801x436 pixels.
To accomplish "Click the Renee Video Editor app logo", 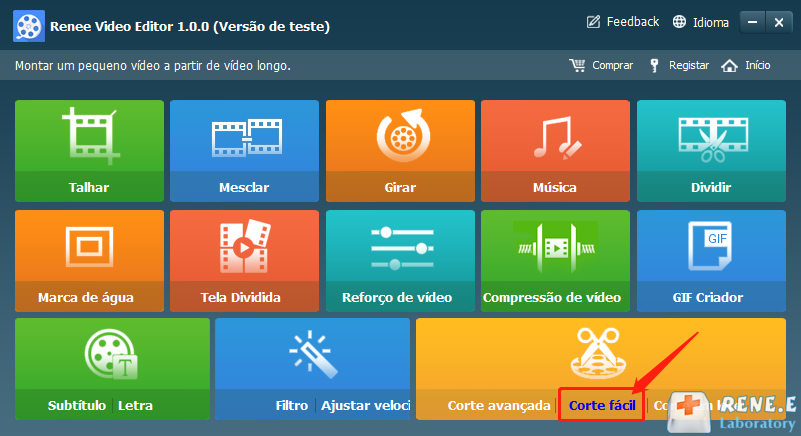I will pyautogui.click(x=29, y=26).
